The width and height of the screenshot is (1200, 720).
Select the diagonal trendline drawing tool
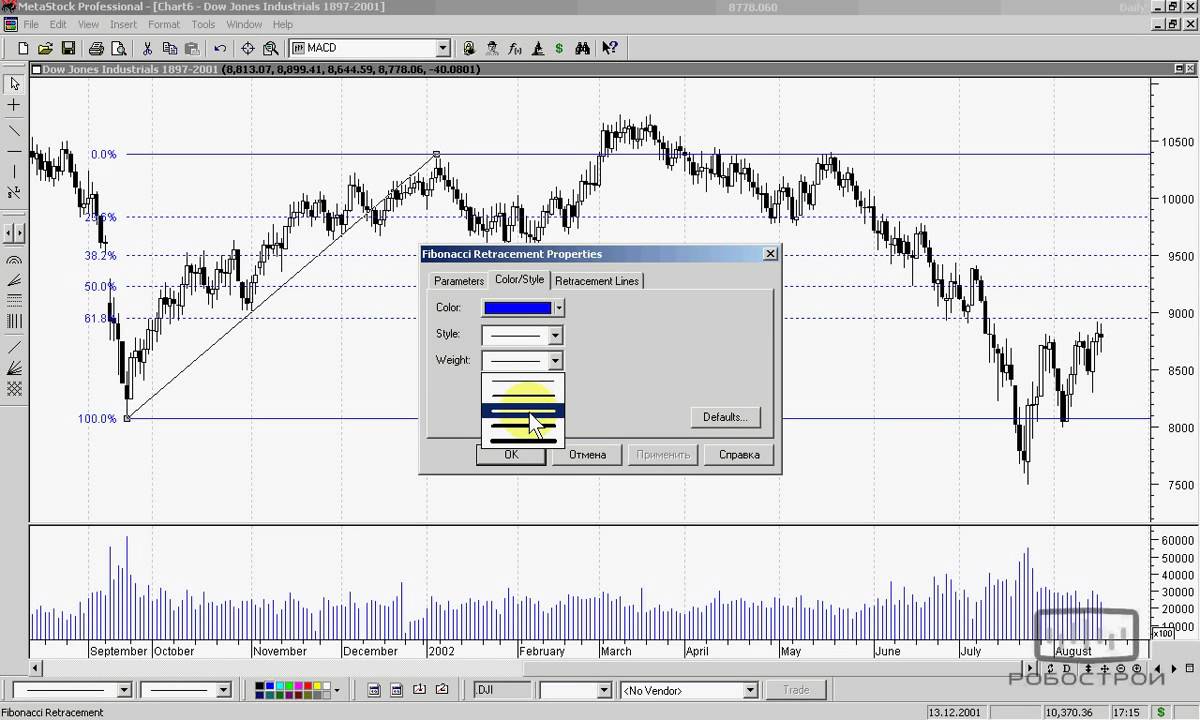(x=14, y=130)
